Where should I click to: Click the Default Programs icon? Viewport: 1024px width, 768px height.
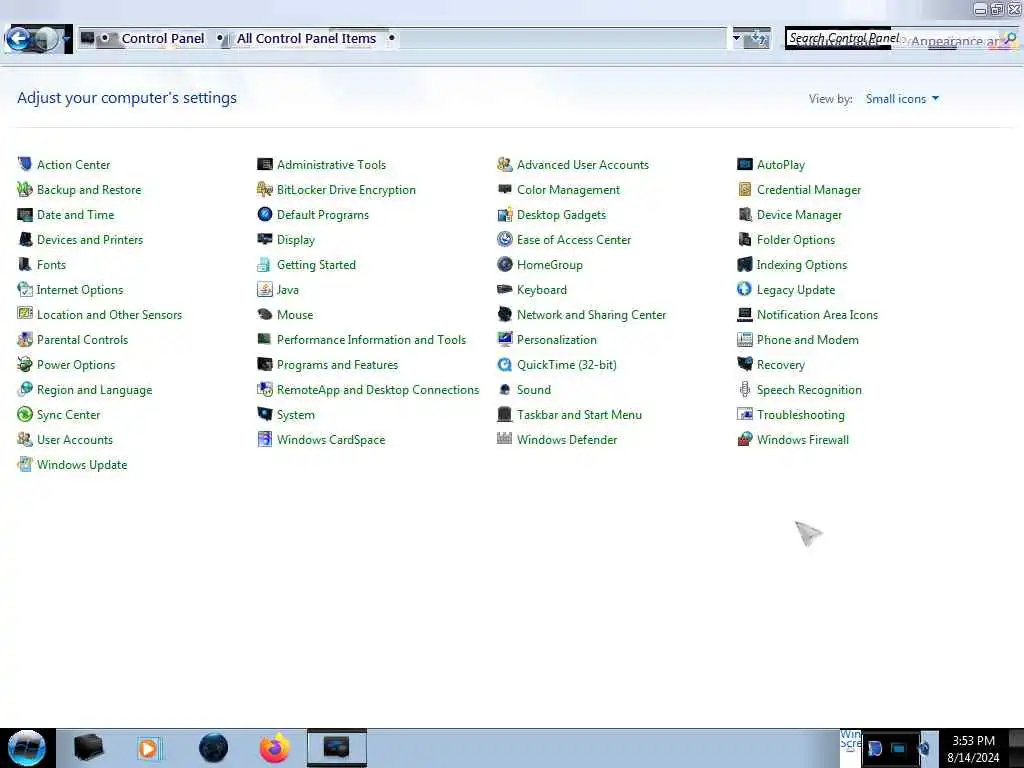coord(264,215)
